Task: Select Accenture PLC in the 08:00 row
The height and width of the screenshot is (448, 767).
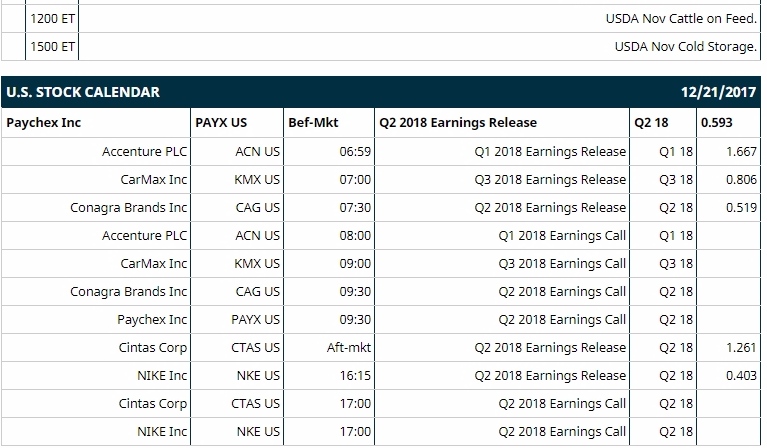Action: point(144,235)
